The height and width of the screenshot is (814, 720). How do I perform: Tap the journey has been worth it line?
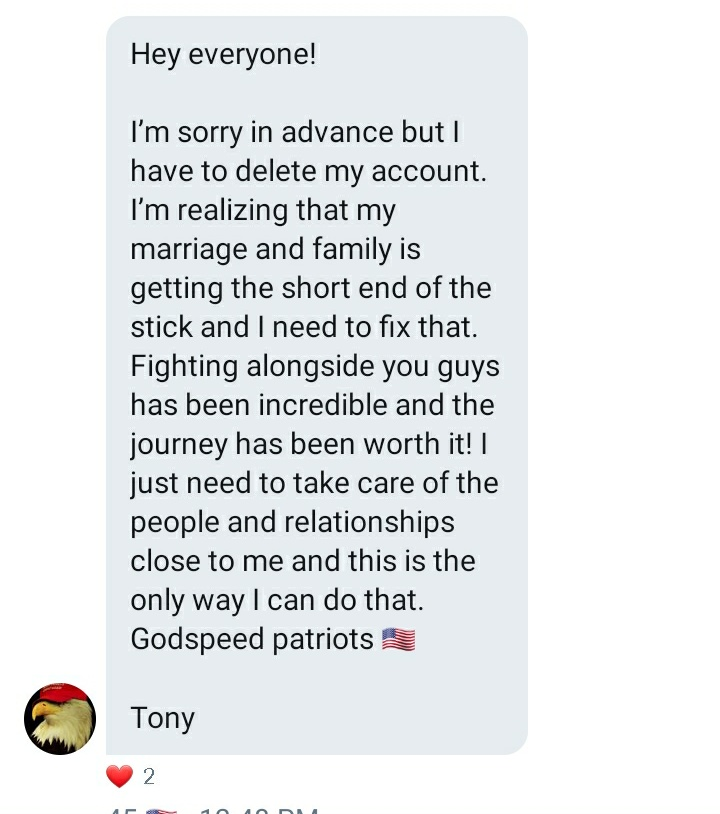309,444
